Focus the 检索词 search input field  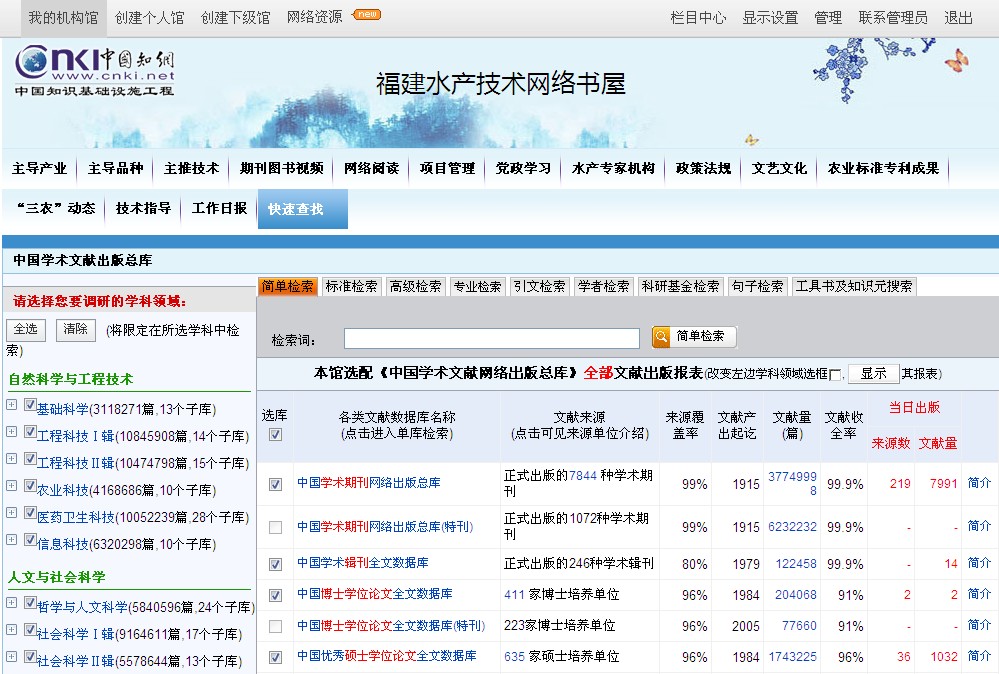492,338
